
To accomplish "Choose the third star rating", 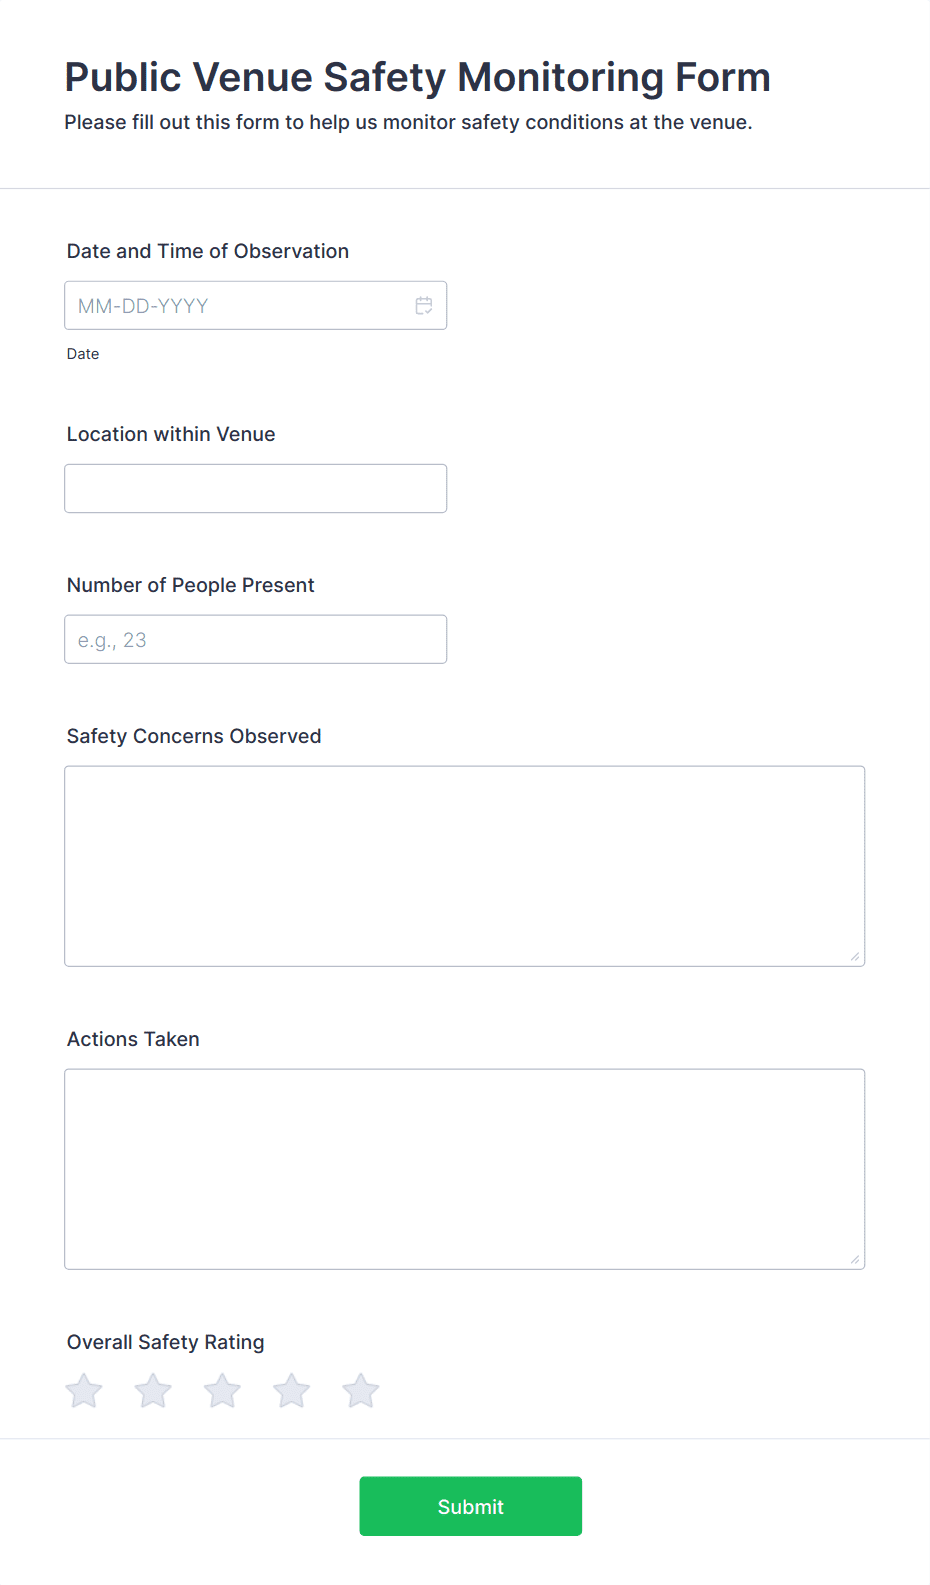I will point(222,1390).
